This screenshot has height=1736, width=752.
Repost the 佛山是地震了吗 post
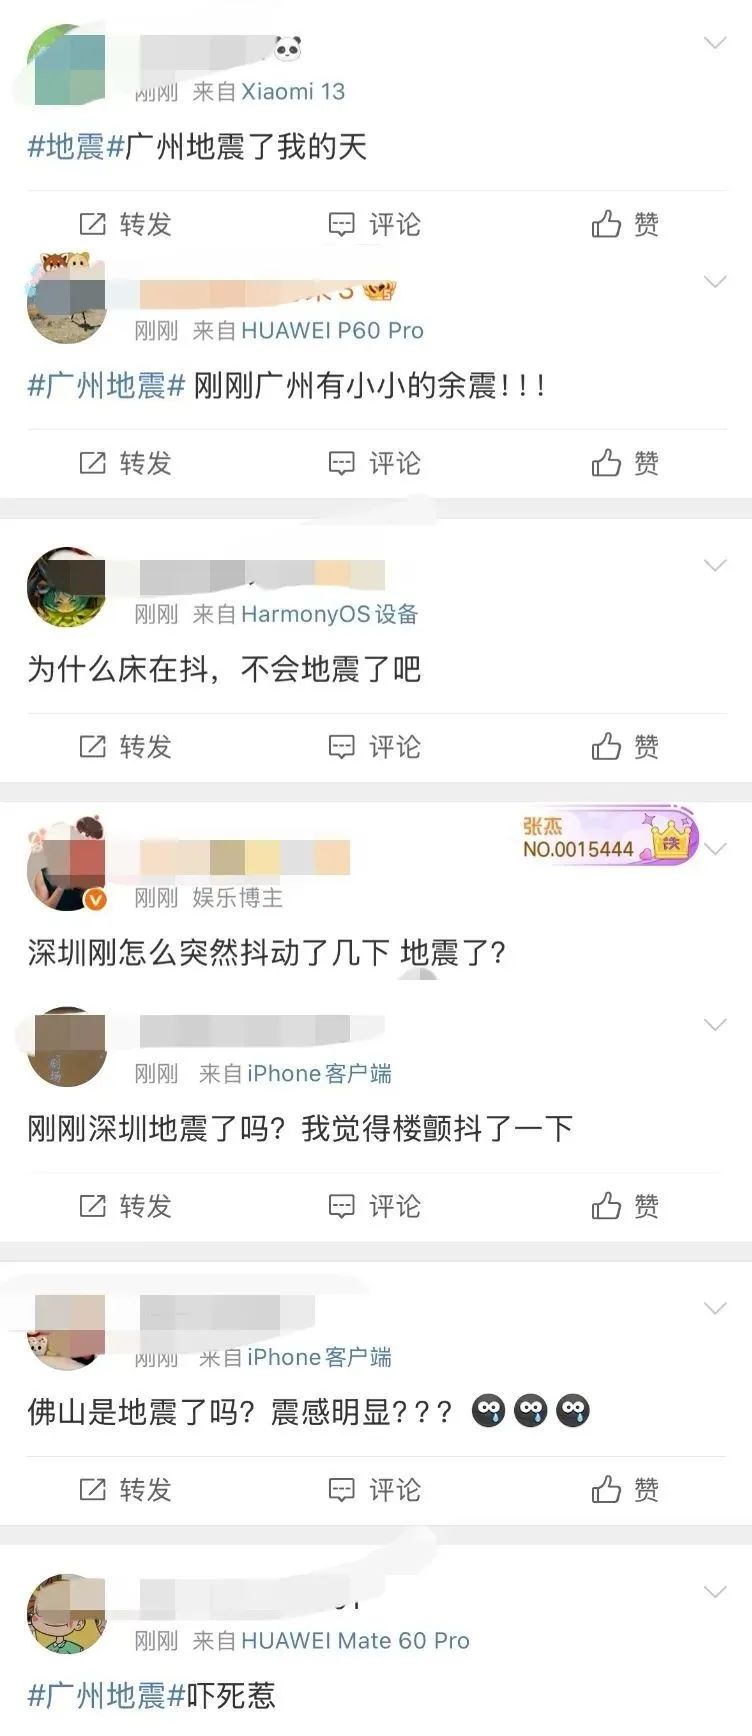(x=125, y=1490)
